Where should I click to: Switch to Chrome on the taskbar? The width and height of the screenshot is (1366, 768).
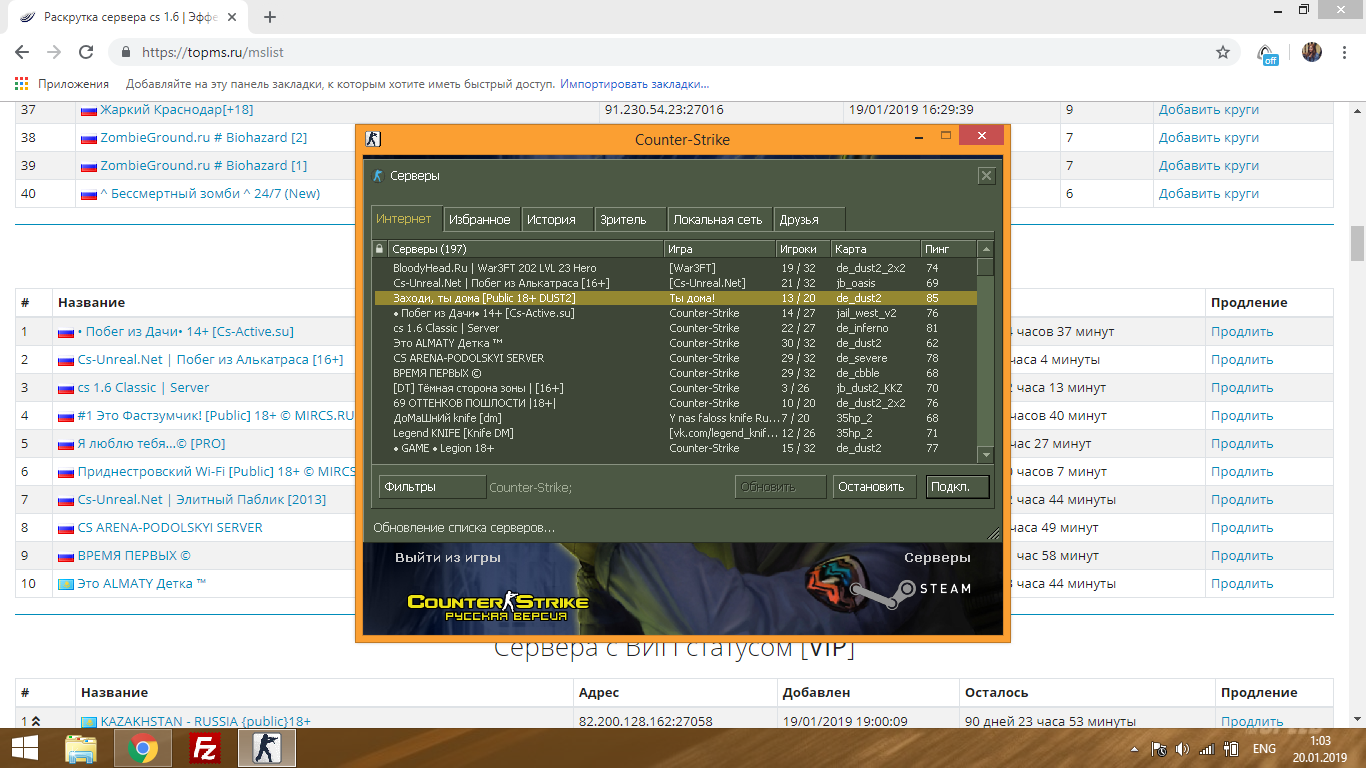(x=143, y=748)
